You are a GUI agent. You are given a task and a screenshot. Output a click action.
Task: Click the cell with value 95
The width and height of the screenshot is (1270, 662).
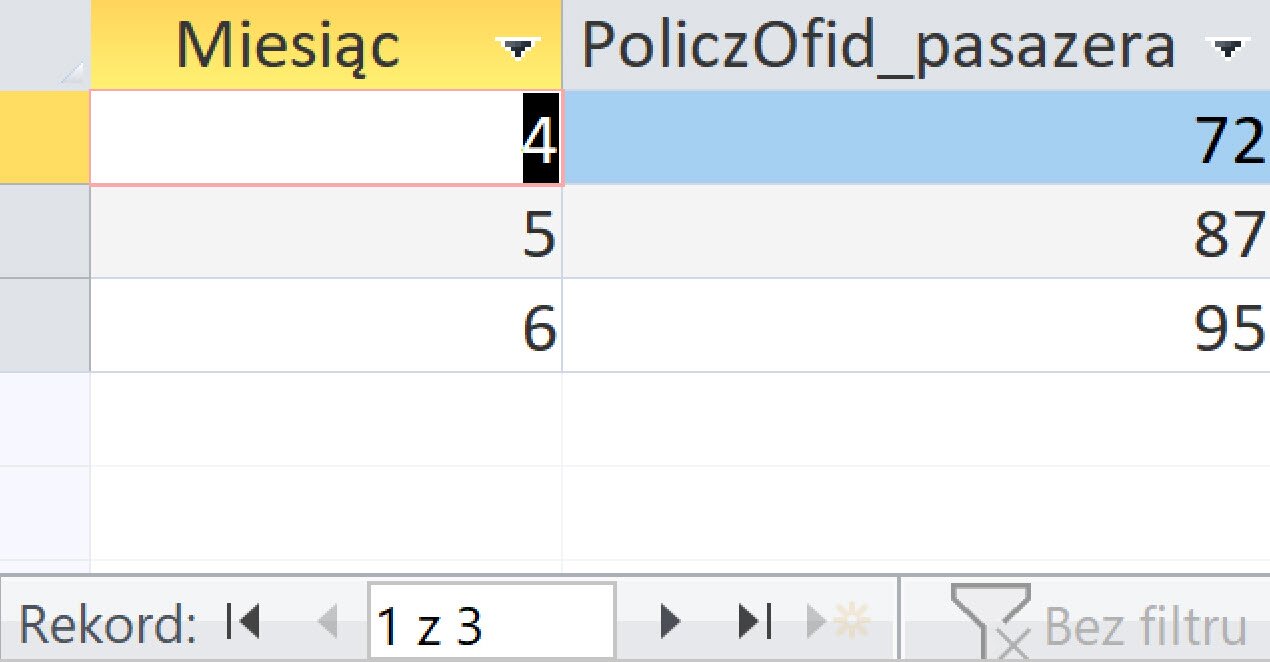coord(915,325)
